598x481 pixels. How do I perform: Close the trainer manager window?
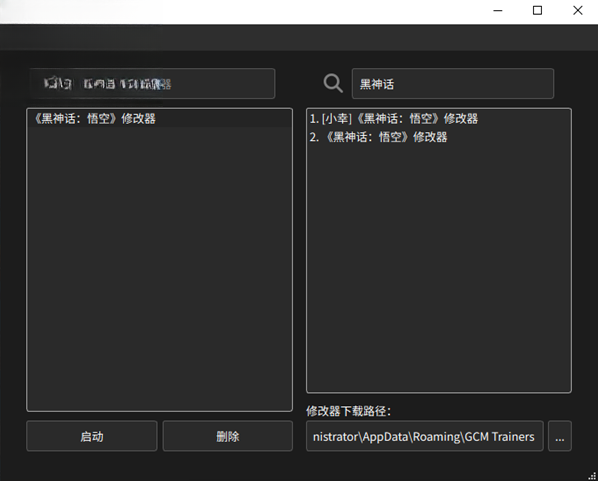pos(578,11)
